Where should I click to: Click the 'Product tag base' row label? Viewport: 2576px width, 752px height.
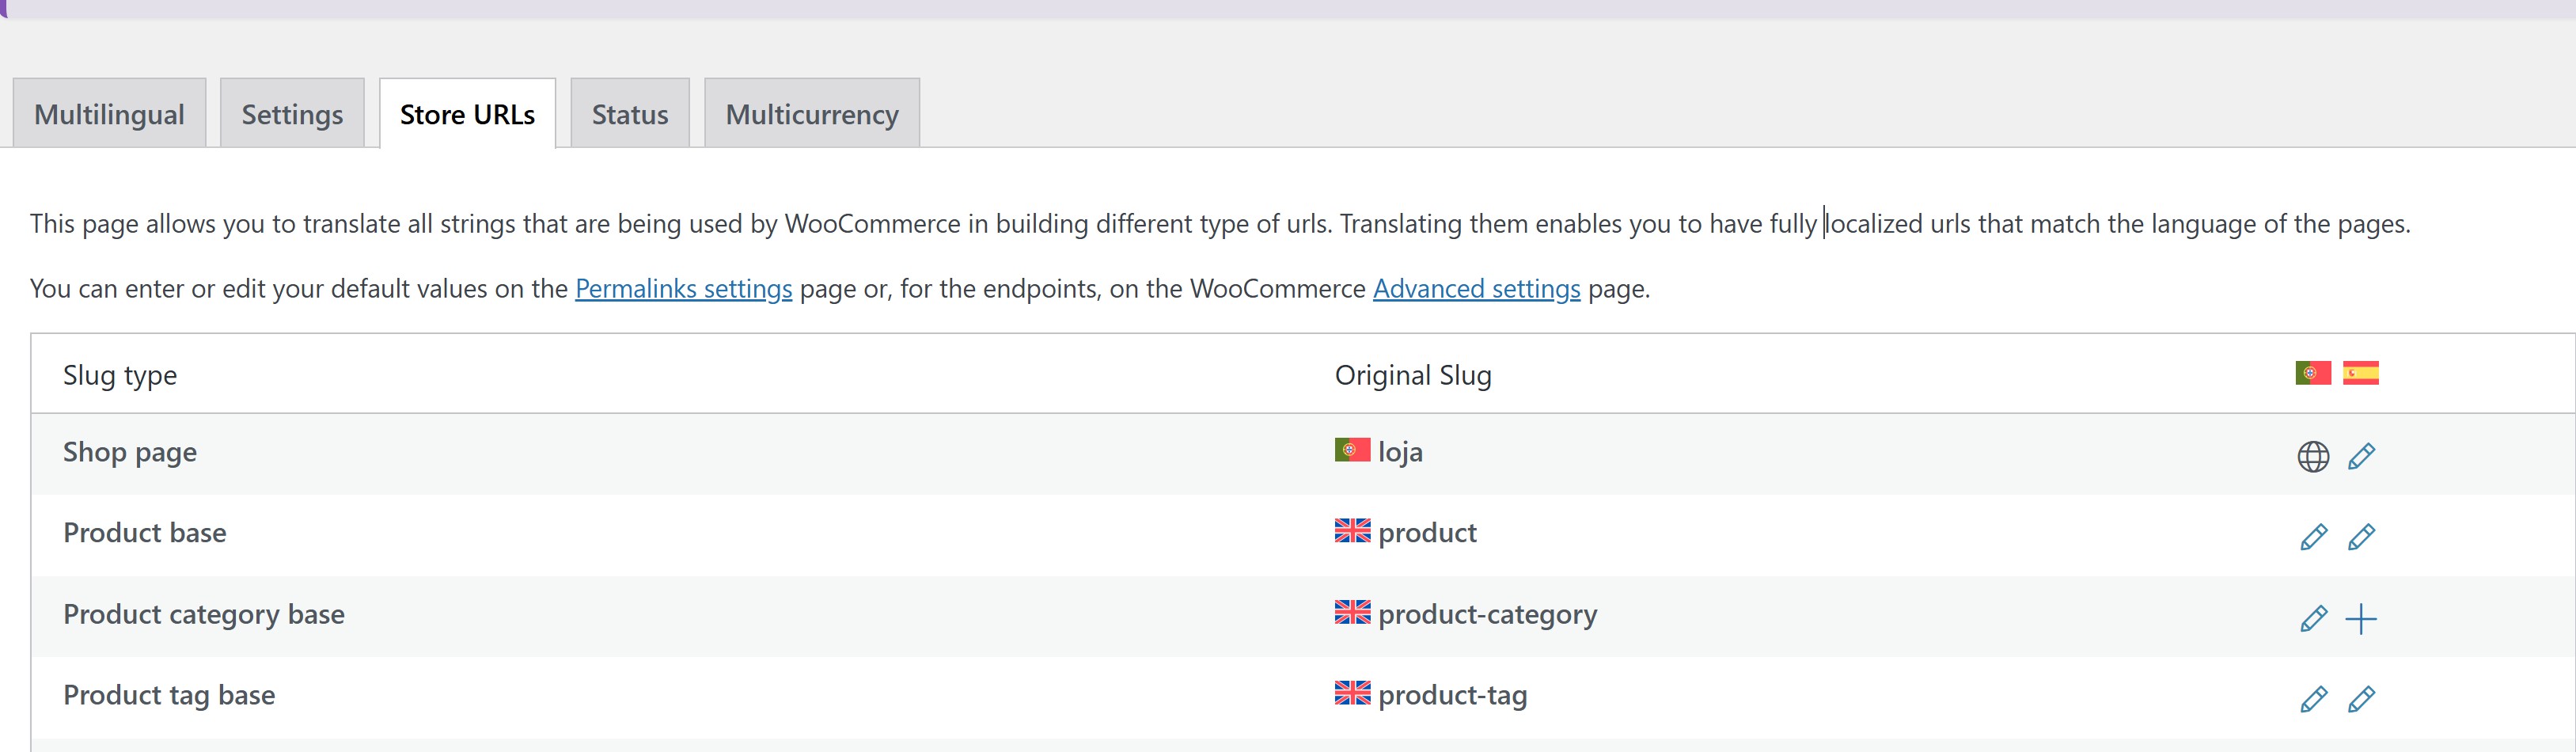169,695
